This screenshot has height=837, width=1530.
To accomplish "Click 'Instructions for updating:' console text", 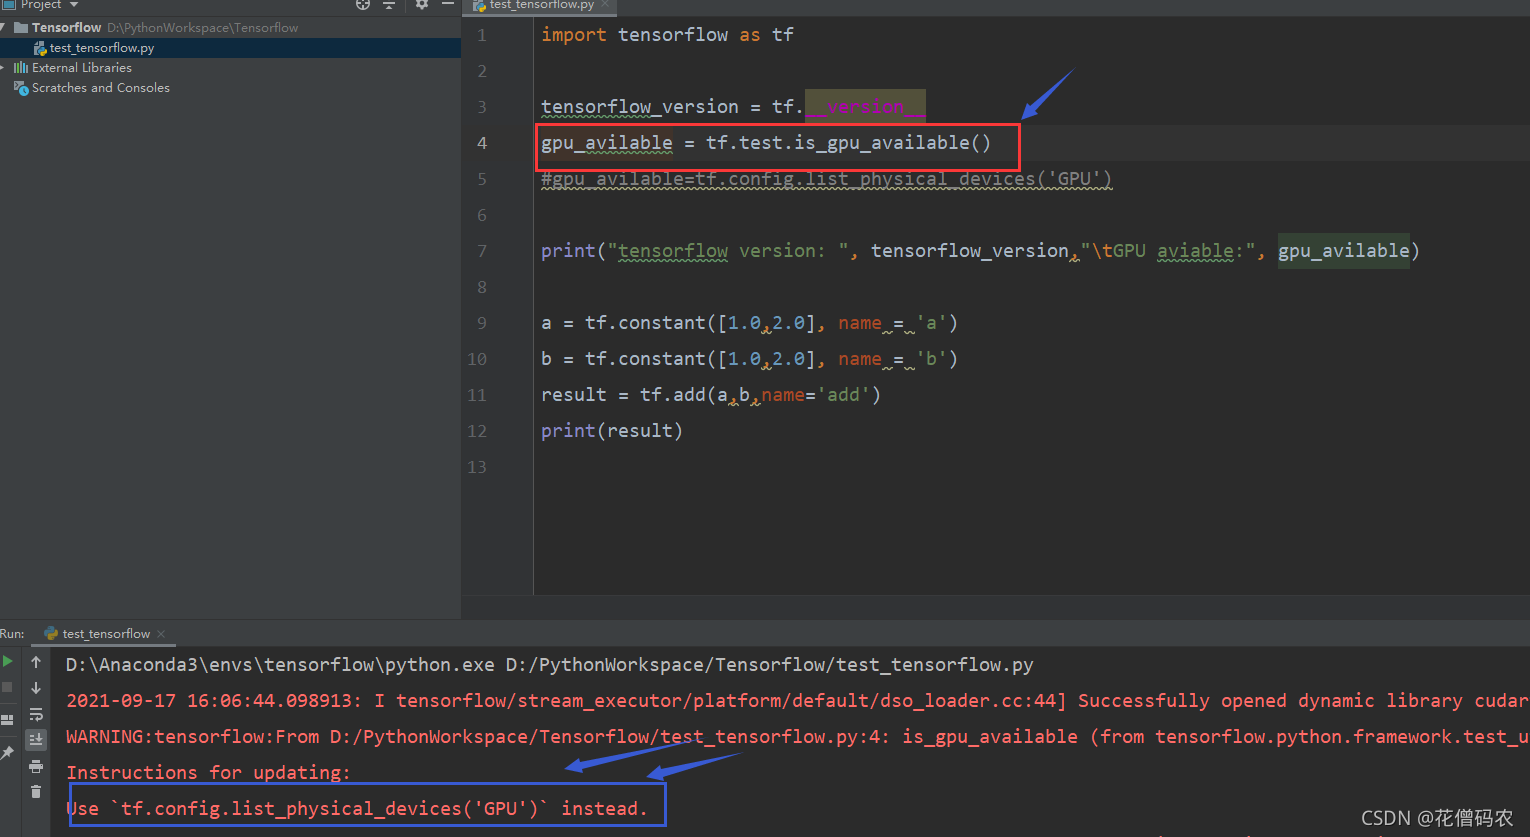I will [x=209, y=773].
